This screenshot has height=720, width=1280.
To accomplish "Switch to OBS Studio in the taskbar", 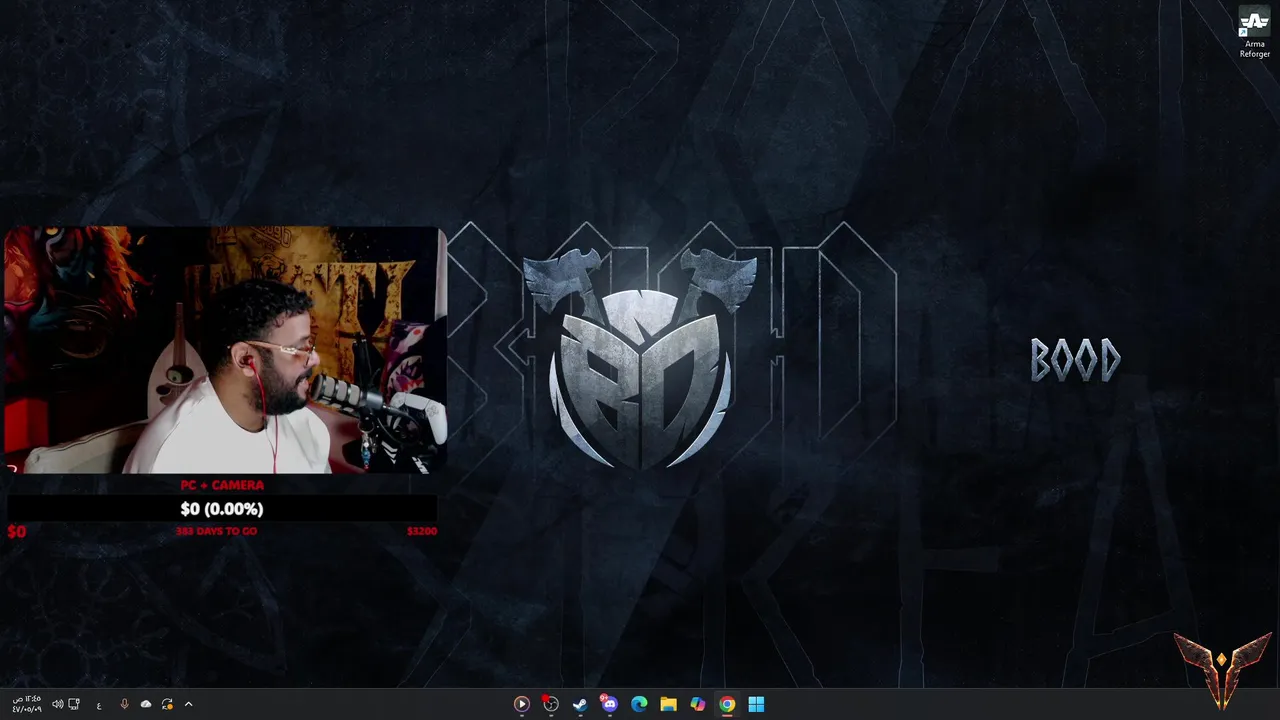I will coord(550,704).
